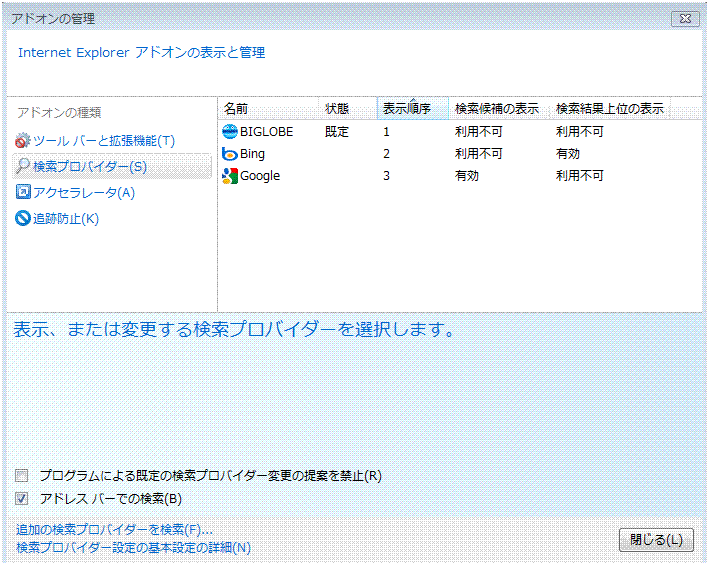
Task: Open 追加の検索プロバイダーを検索(F) link
Action: pyautogui.click(x=114, y=529)
